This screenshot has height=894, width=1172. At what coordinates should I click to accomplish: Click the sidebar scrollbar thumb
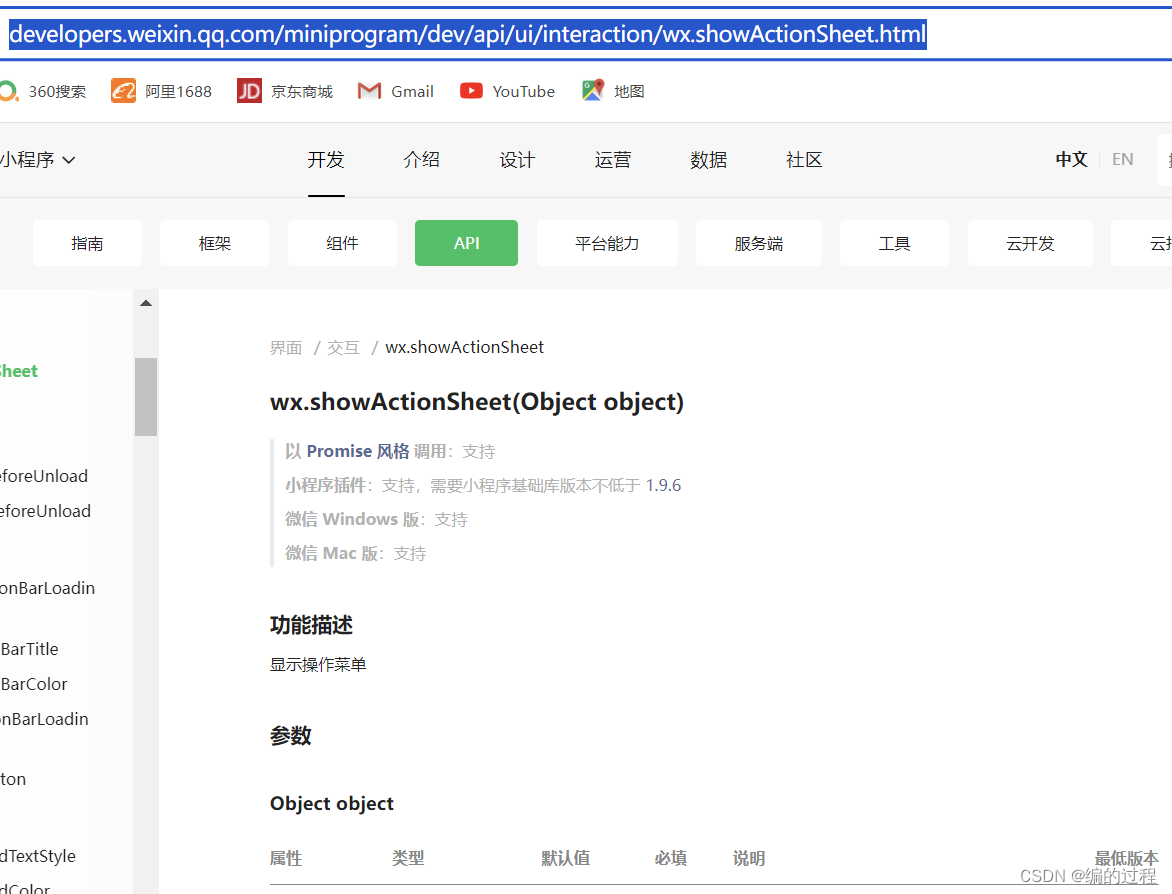pyautogui.click(x=146, y=396)
